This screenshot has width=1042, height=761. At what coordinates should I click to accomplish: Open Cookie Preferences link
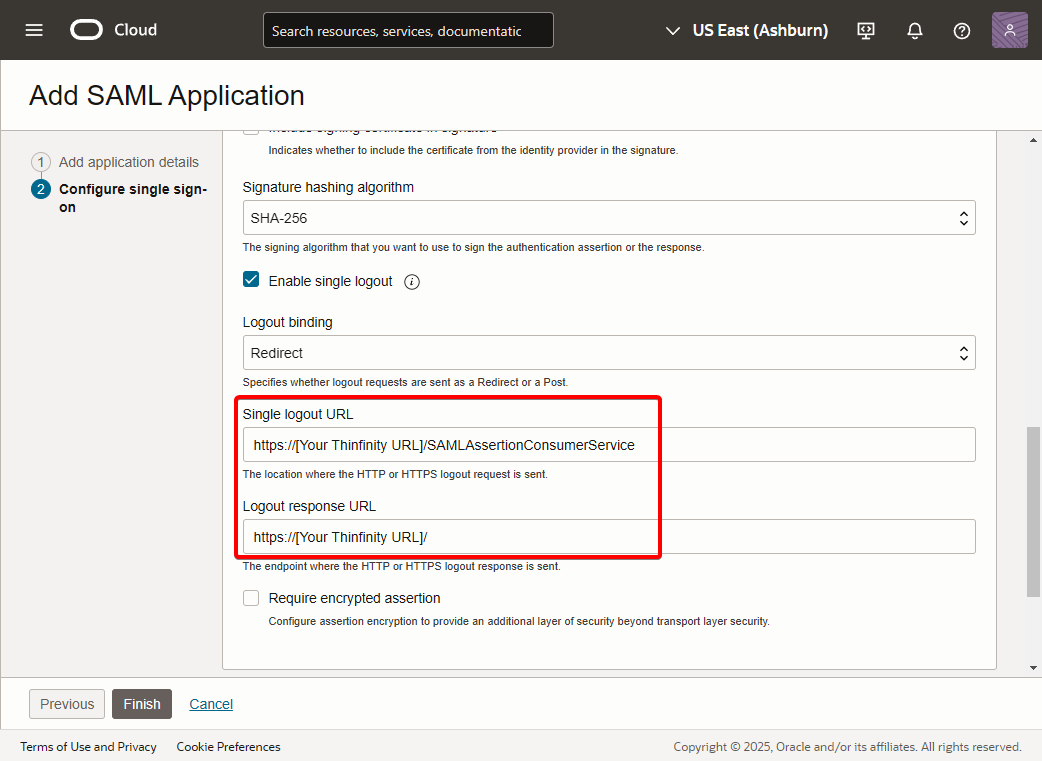(229, 746)
